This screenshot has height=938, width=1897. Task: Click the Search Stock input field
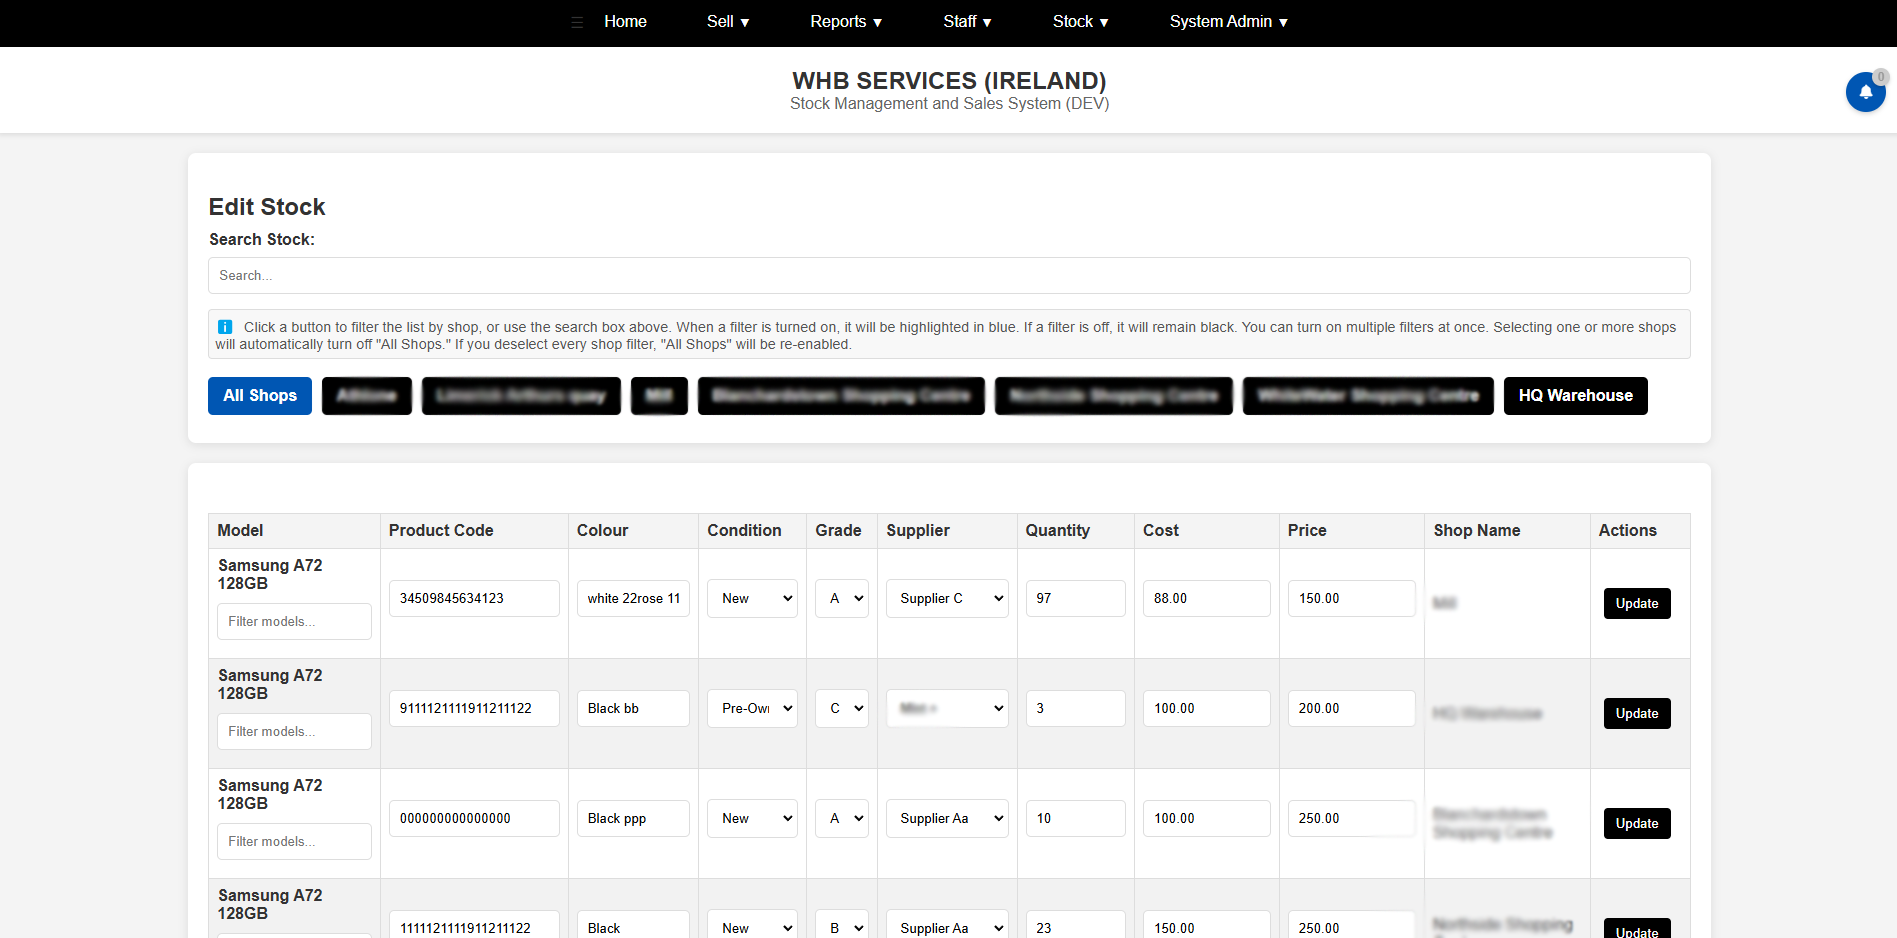click(x=949, y=275)
